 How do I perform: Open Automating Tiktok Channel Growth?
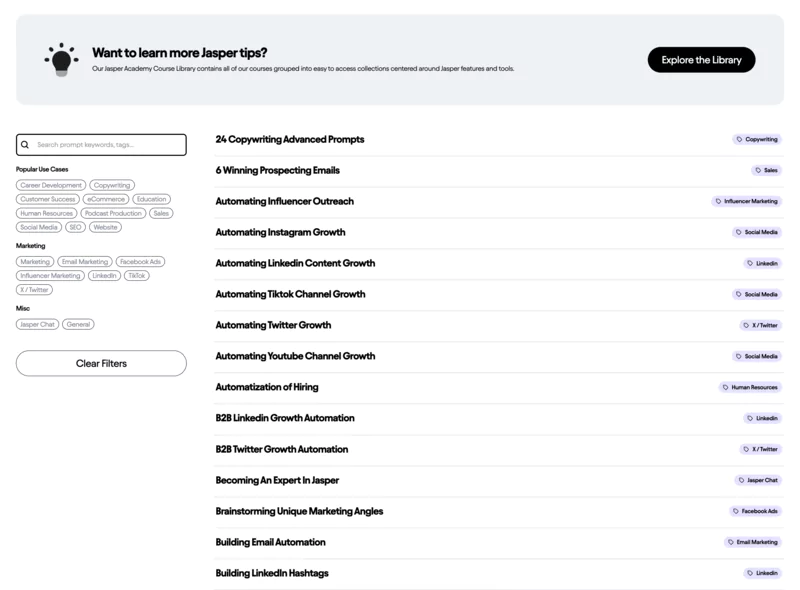pyautogui.click(x=290, y=294)
